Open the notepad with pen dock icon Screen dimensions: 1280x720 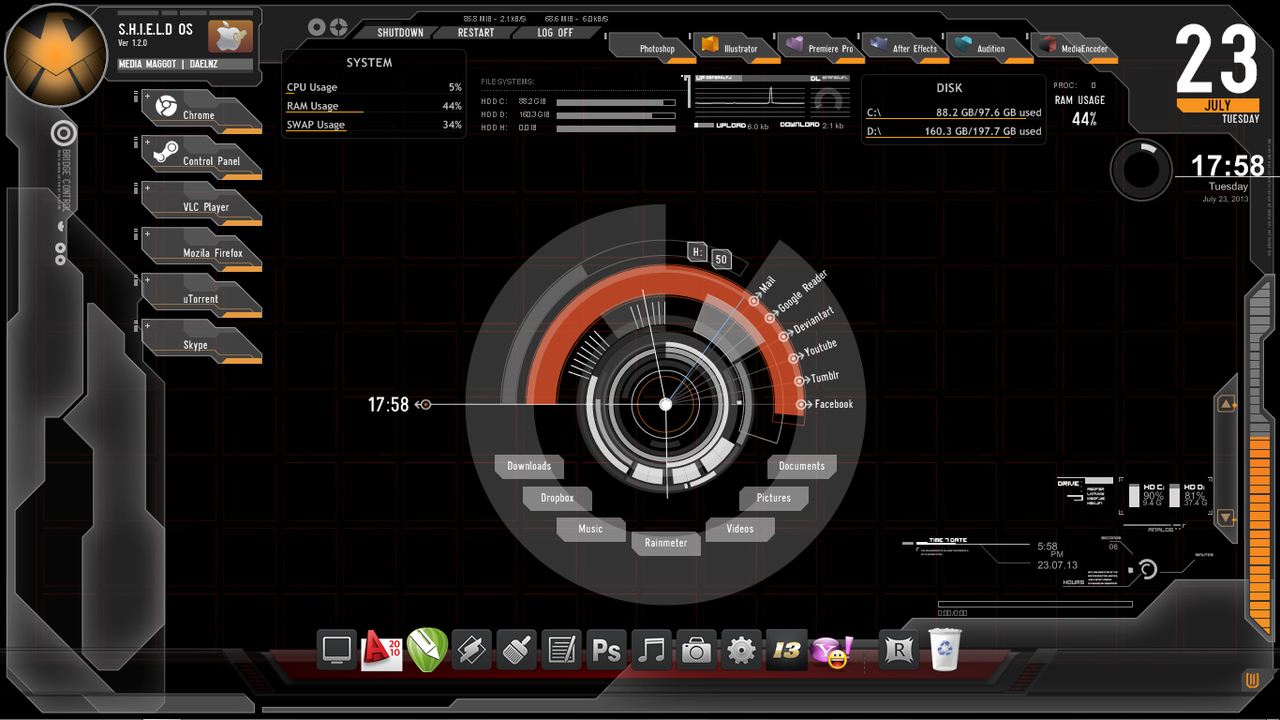[561, 650]
